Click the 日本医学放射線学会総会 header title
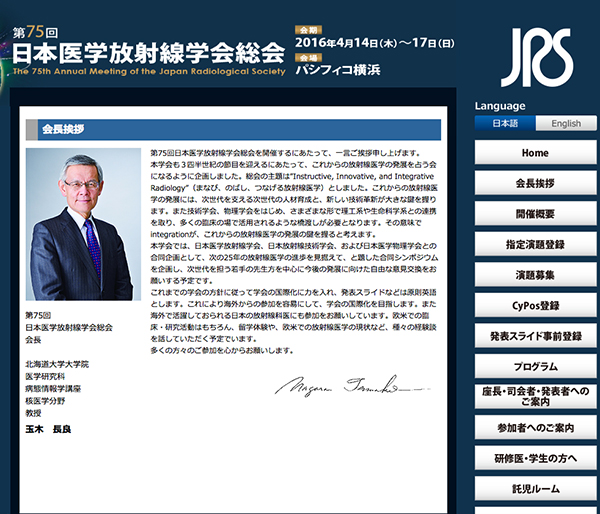This screenshot has width=600, height=514. click(148, 53)
